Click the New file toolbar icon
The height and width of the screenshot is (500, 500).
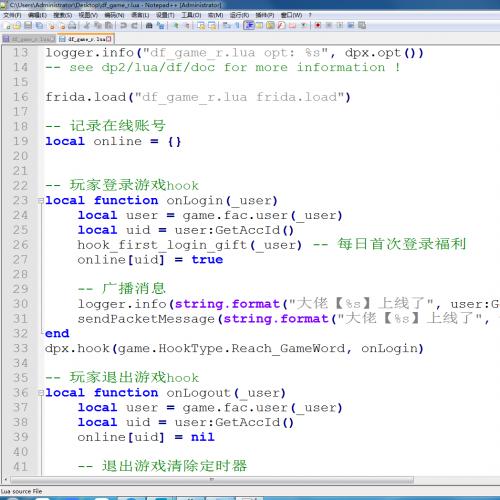(7, 25)
